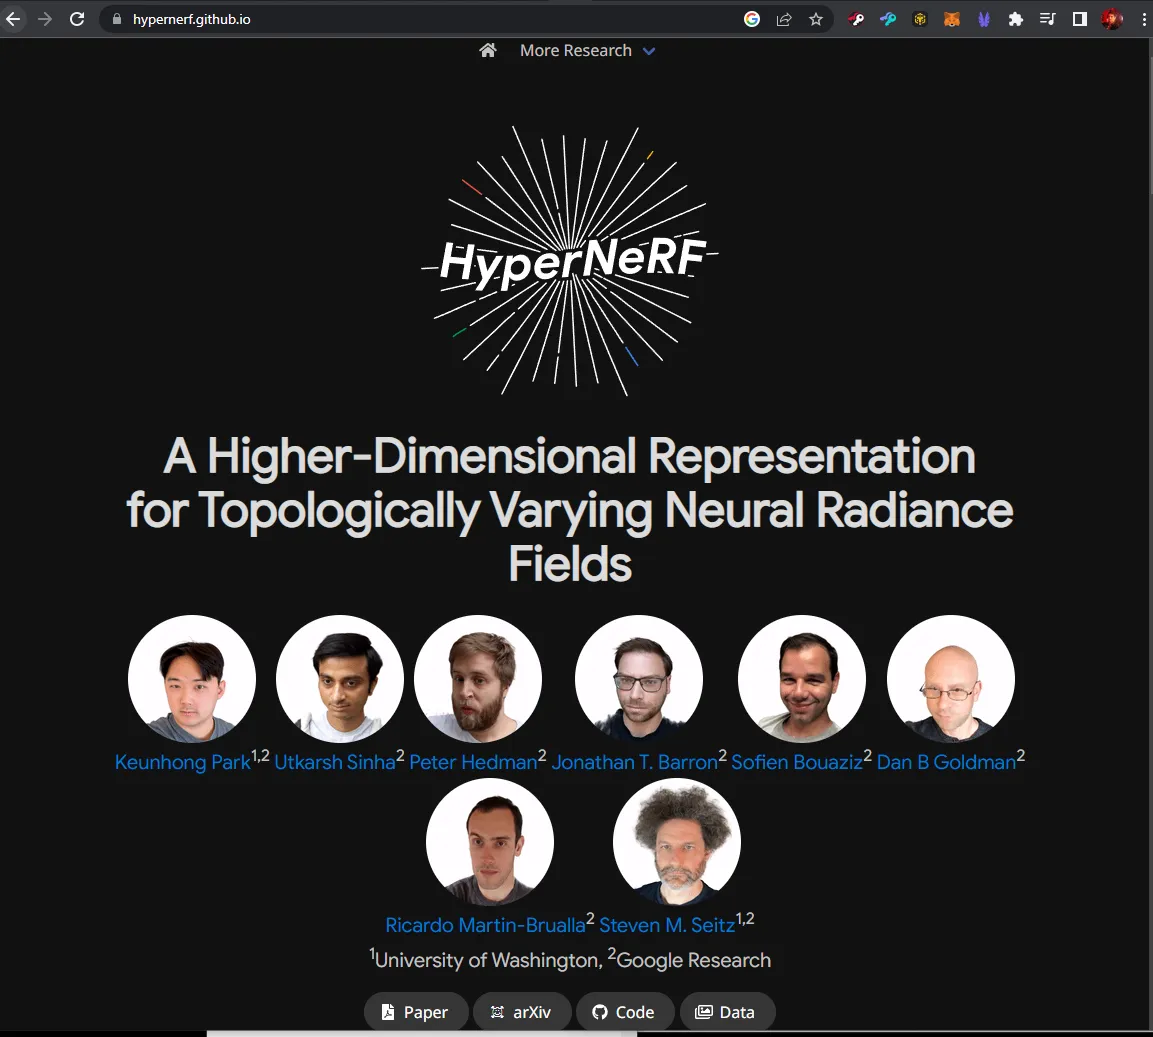Open Sofien Bouaziz's author link
Screen dimensions: 1153x1037
(796, 762)
